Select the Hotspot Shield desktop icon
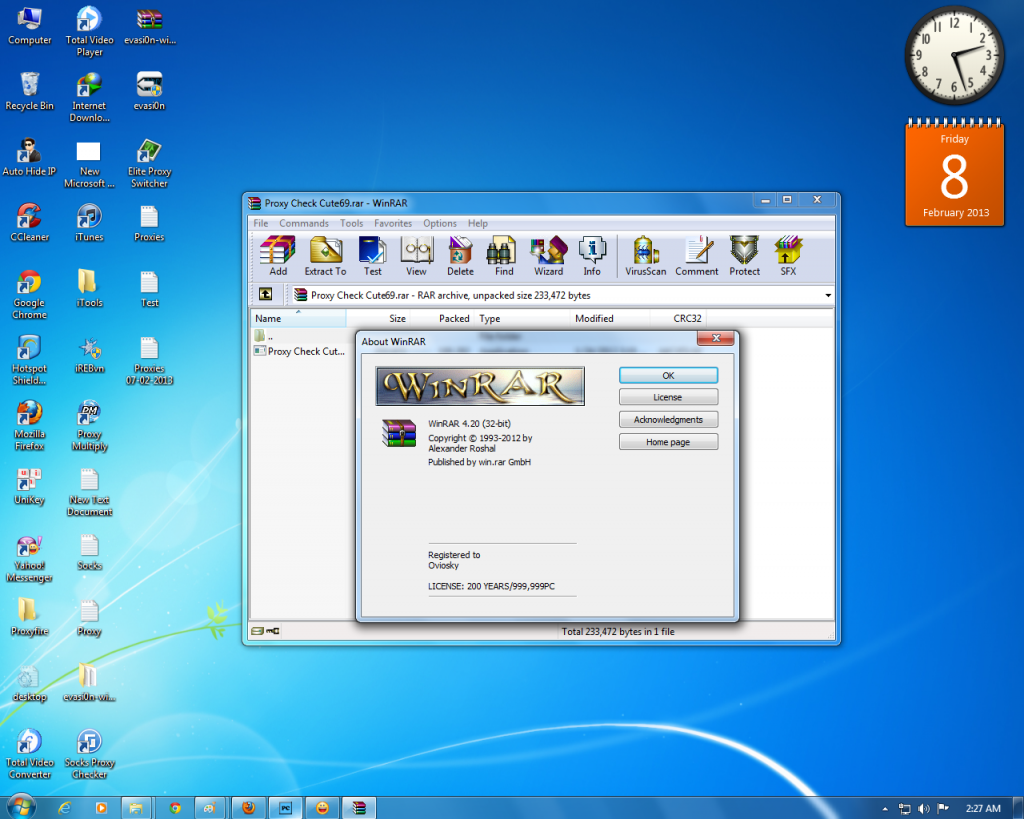The height and width of the screenshot is (819, 1024). (29, 361)
